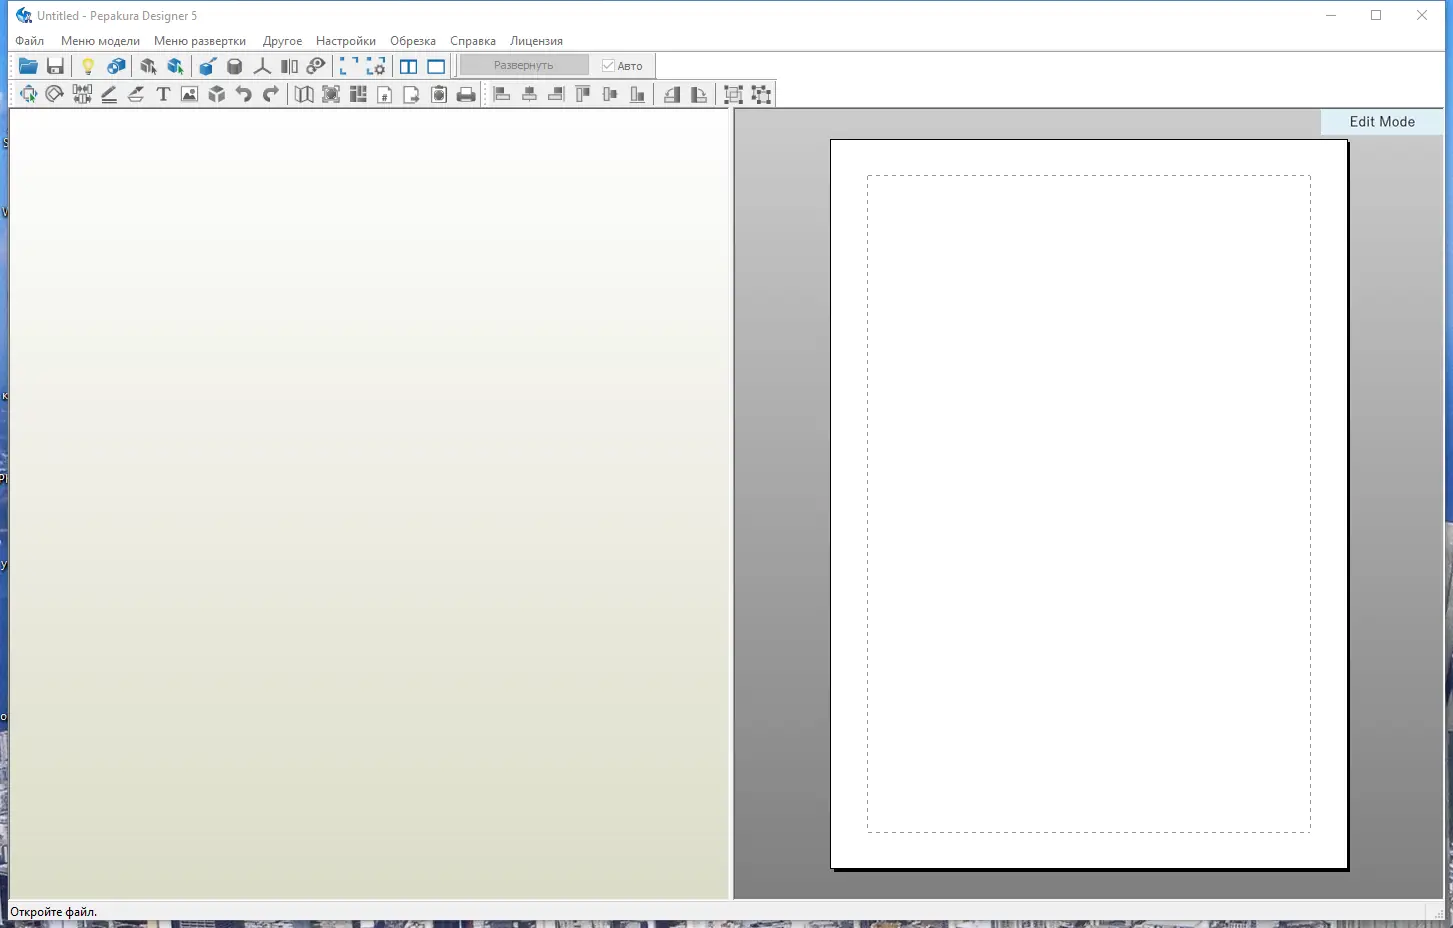
Task: Print using the printer icon
Action: coord(466,94)
